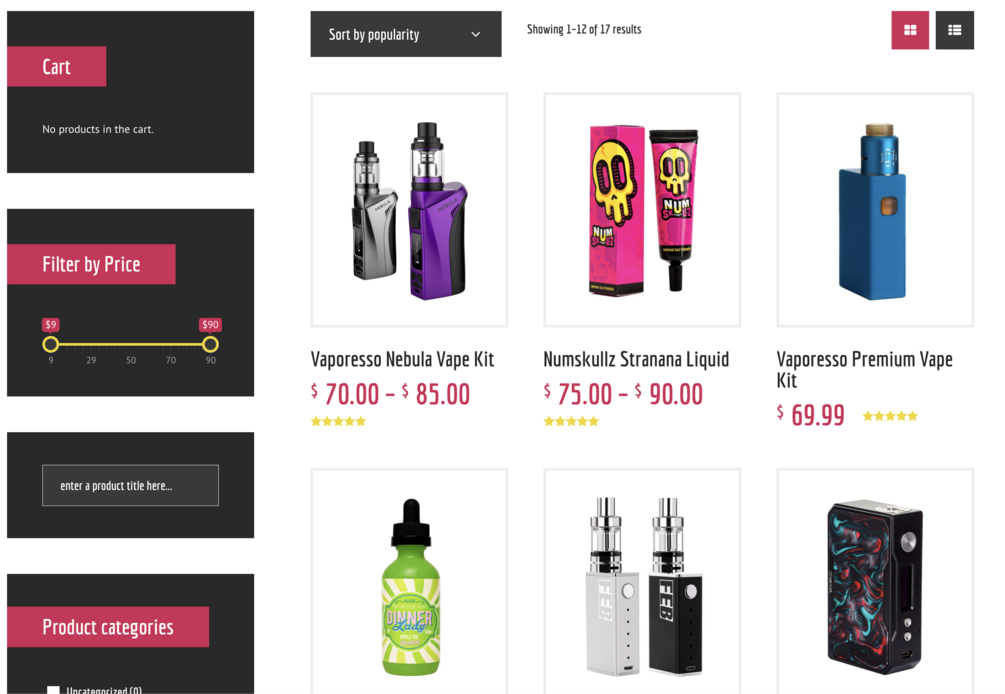Switch to grid view layout

tap(910, 30)
